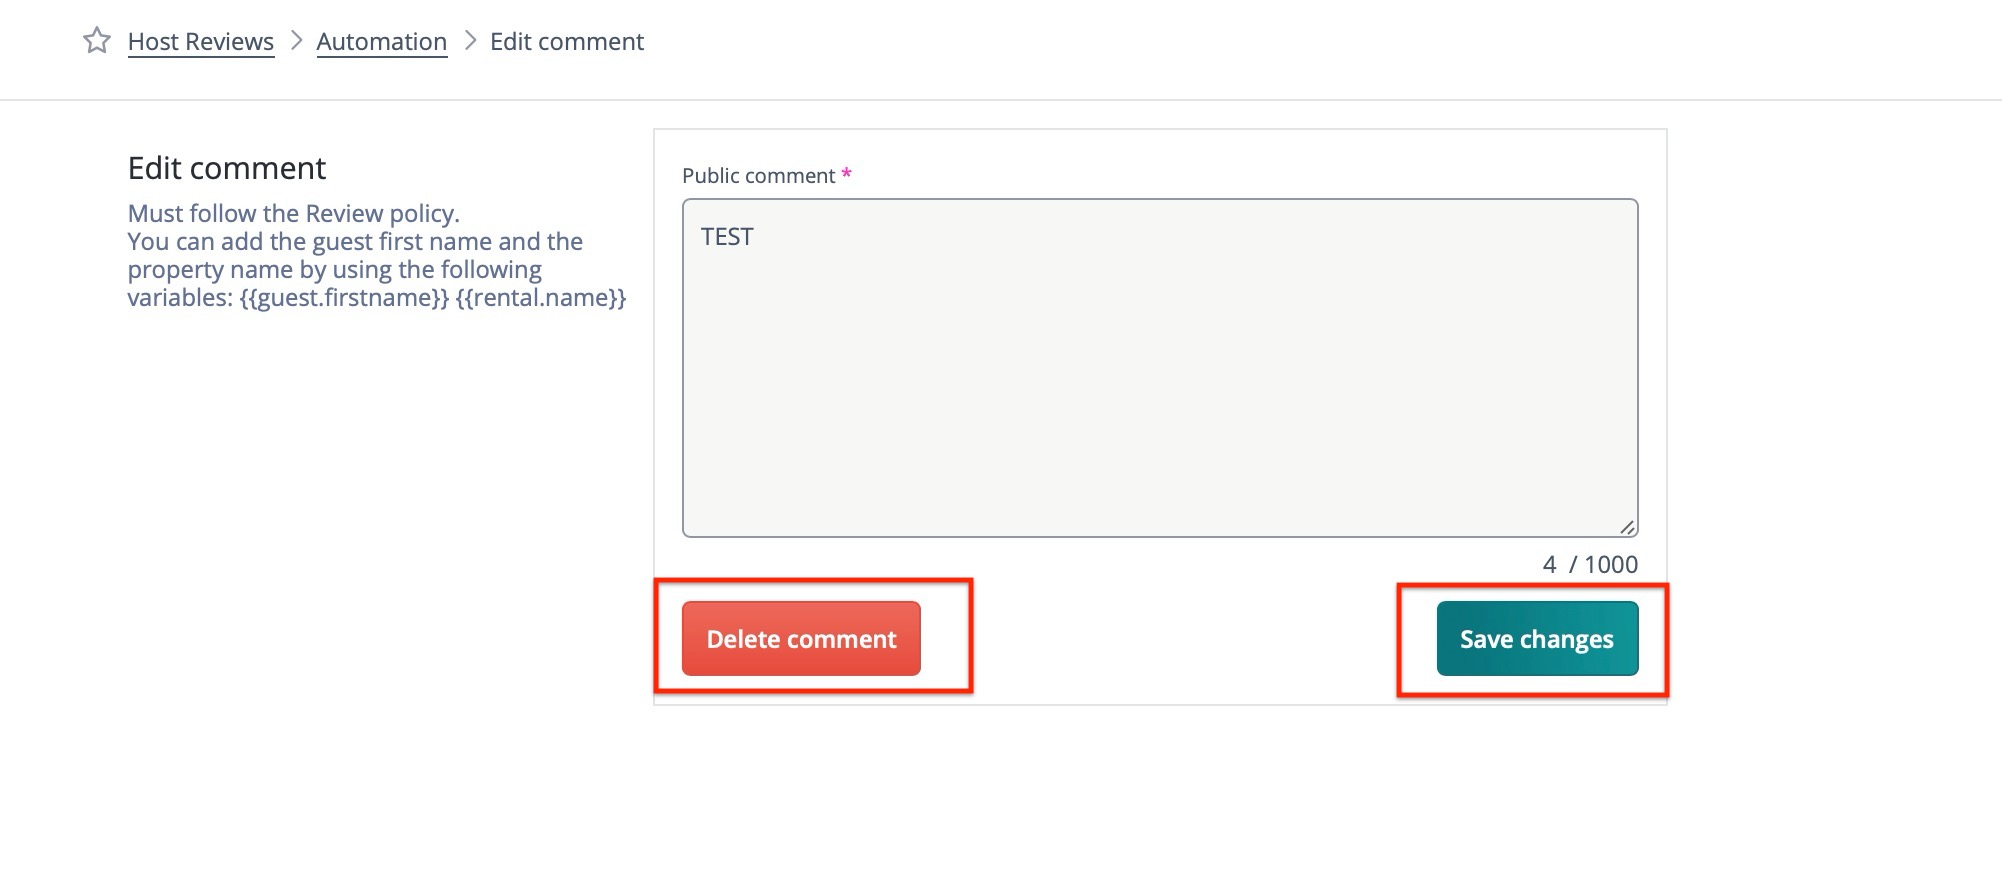Click the 4 / 1000 character counter
The height and width of the screenshot is (872, 2002).
coord(1590,564)
